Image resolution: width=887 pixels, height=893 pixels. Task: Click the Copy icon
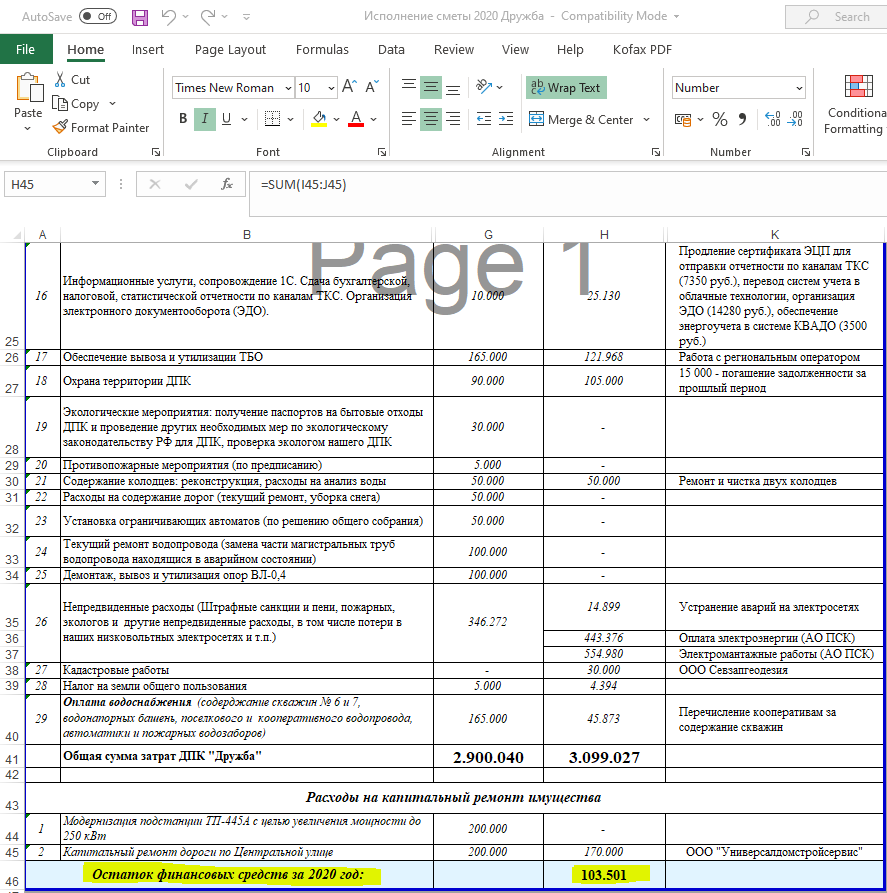tap(60, 104)
